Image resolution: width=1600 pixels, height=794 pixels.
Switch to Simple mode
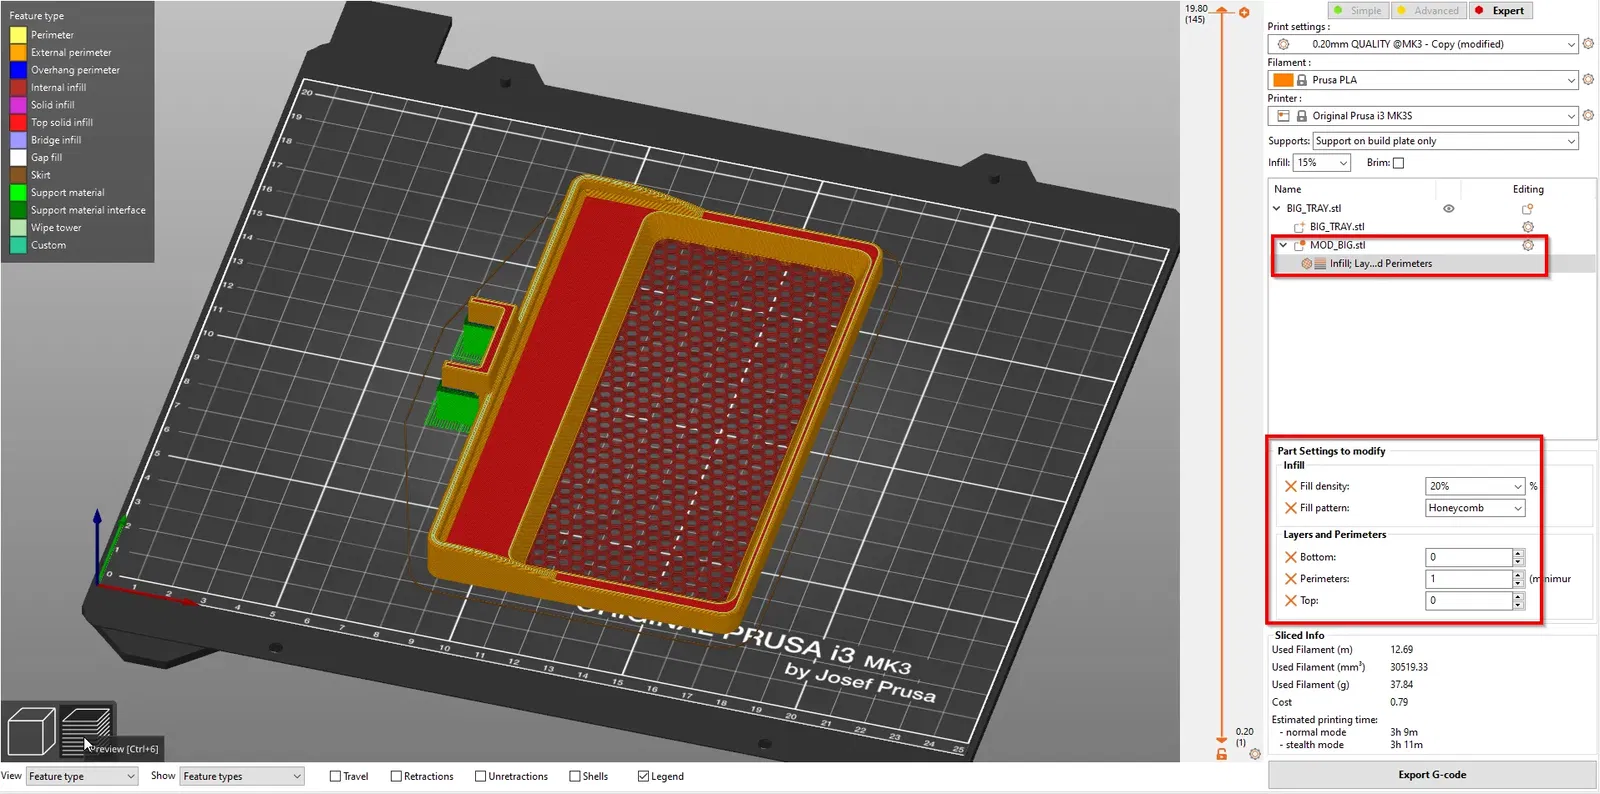[x=1357, y=11]
